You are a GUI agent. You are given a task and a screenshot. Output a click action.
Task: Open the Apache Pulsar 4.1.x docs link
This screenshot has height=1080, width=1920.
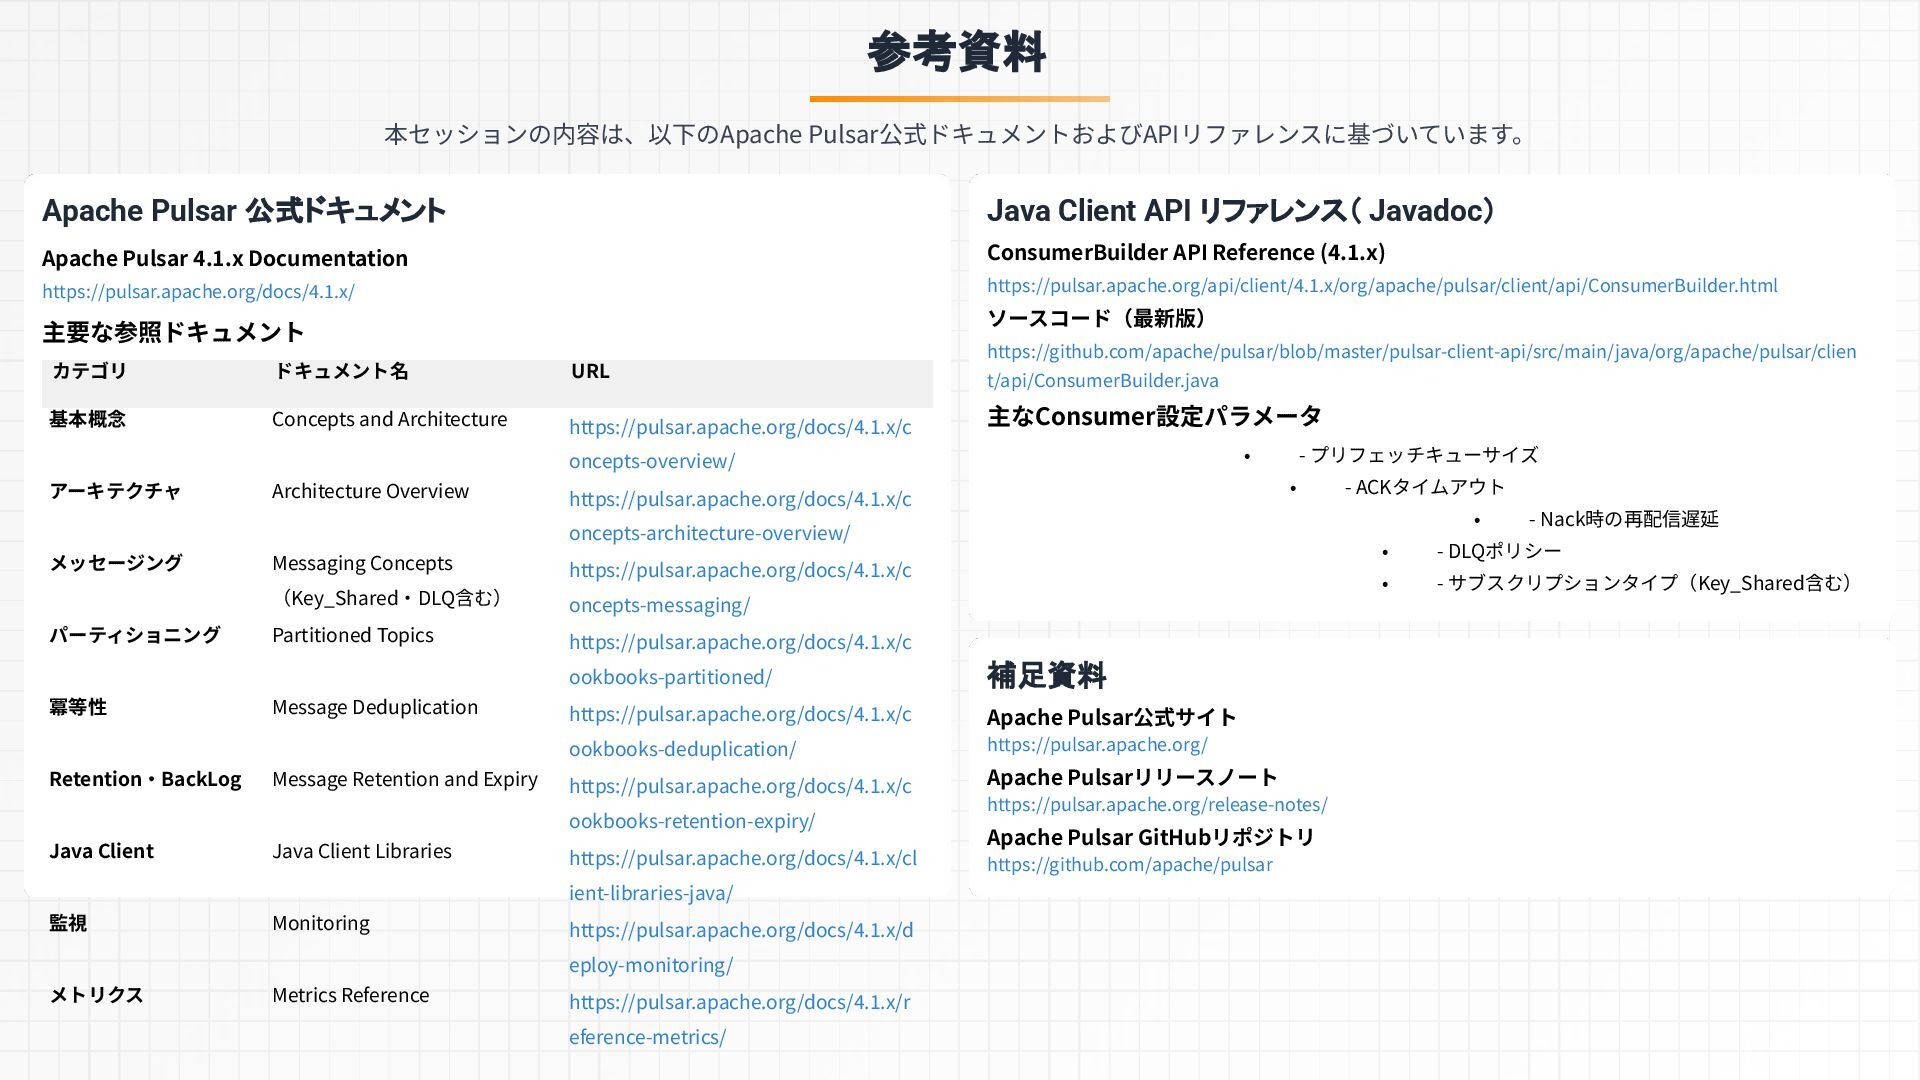(198, 291)
